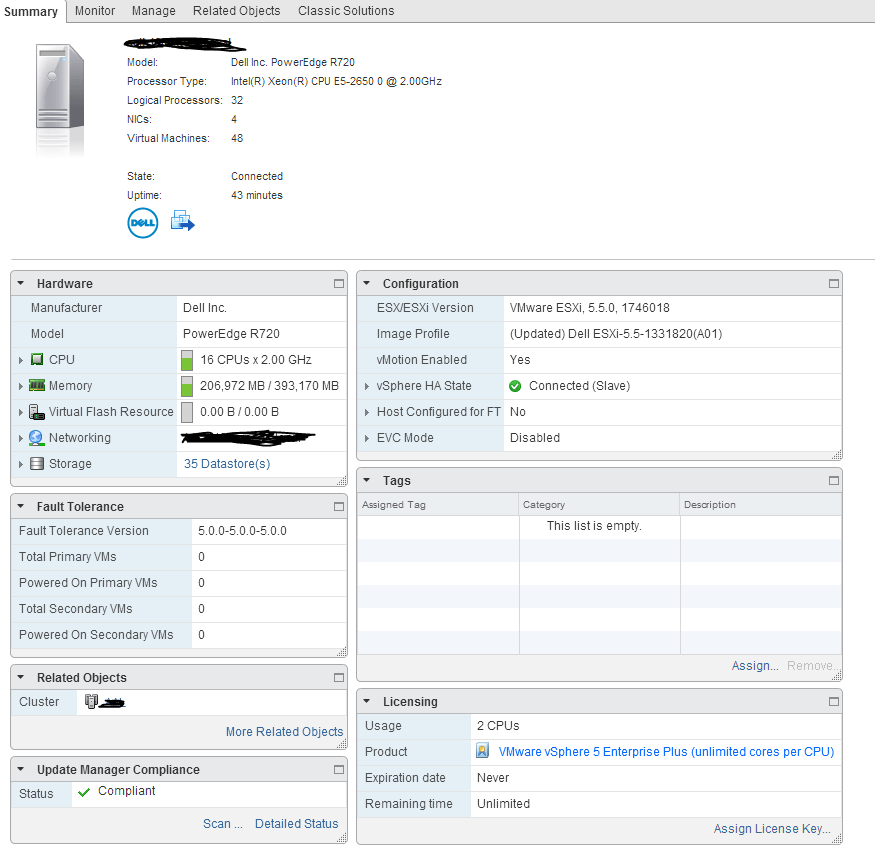Open the Classic Solutions tab
Screen dimensions: 875x848
pyautogui.click(x=346, y=11)
